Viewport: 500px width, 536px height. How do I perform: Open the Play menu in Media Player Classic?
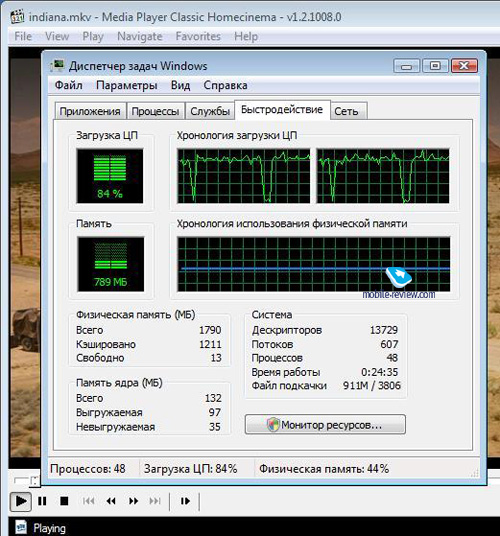(x=93, y=36)
